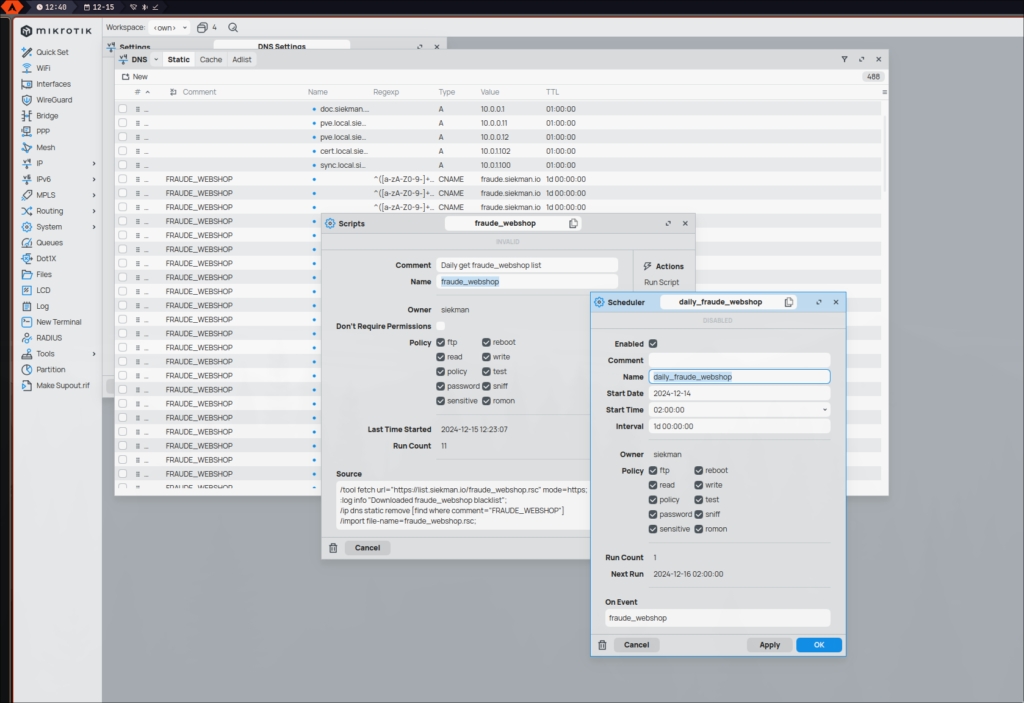Open the Start Time dropdown
Image resolution: width=1024 pixels, height=703 pixels.
(x=824, y=410)
